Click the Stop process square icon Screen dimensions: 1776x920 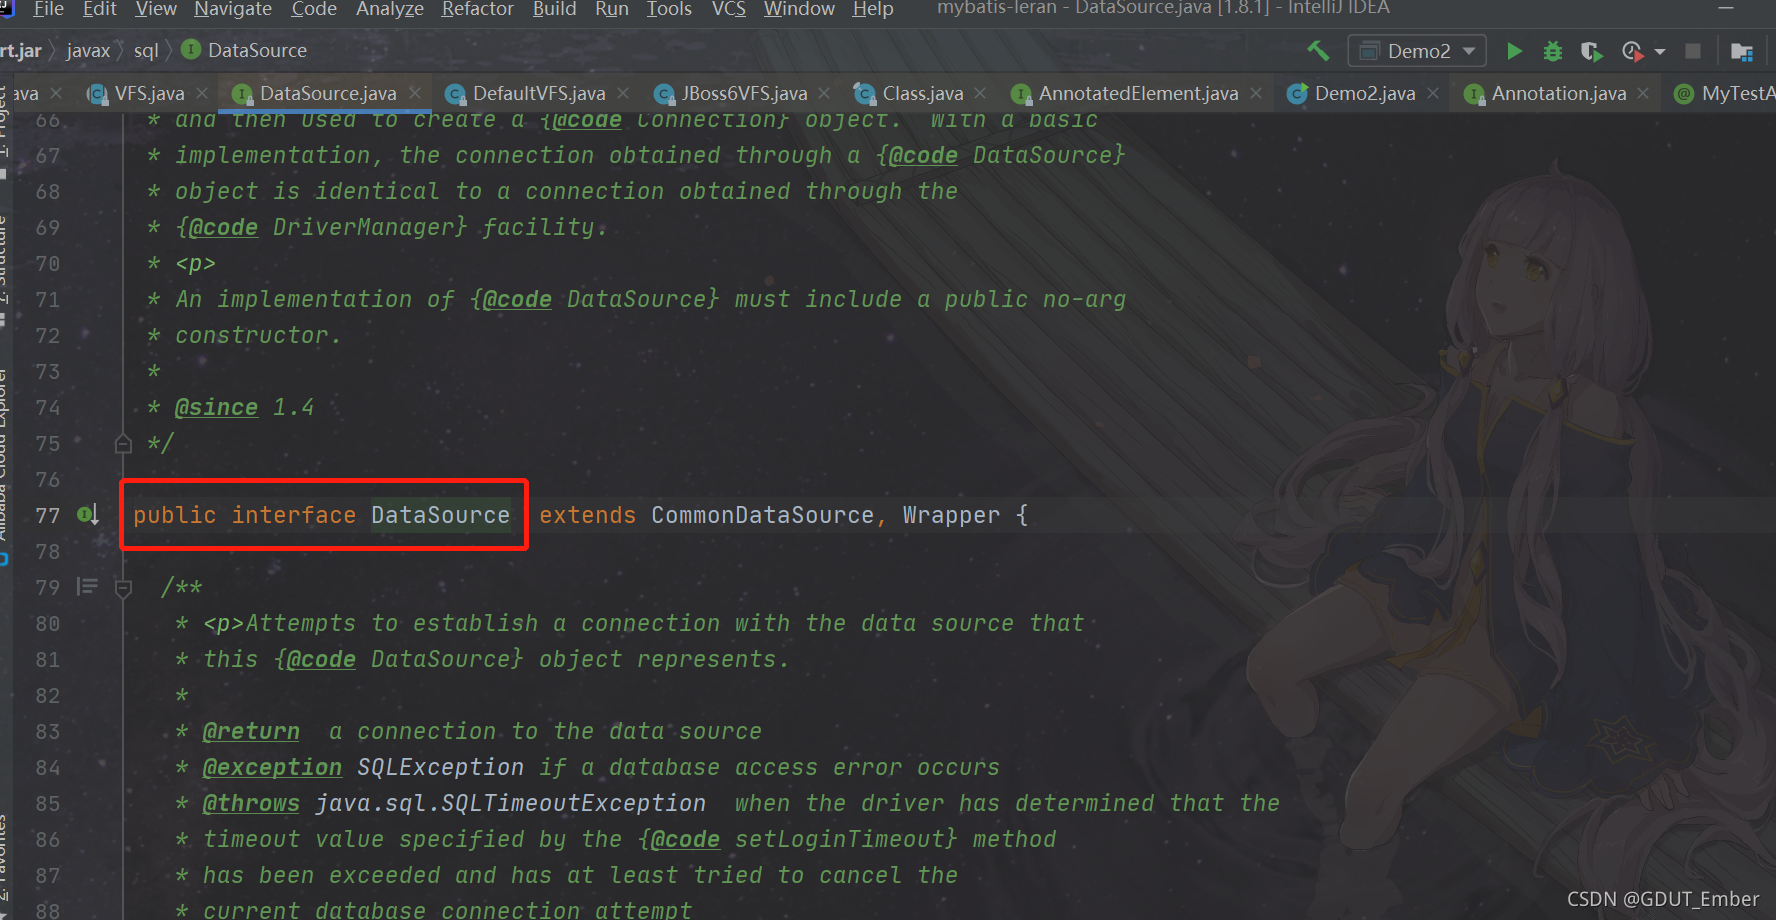[1693, 51]
